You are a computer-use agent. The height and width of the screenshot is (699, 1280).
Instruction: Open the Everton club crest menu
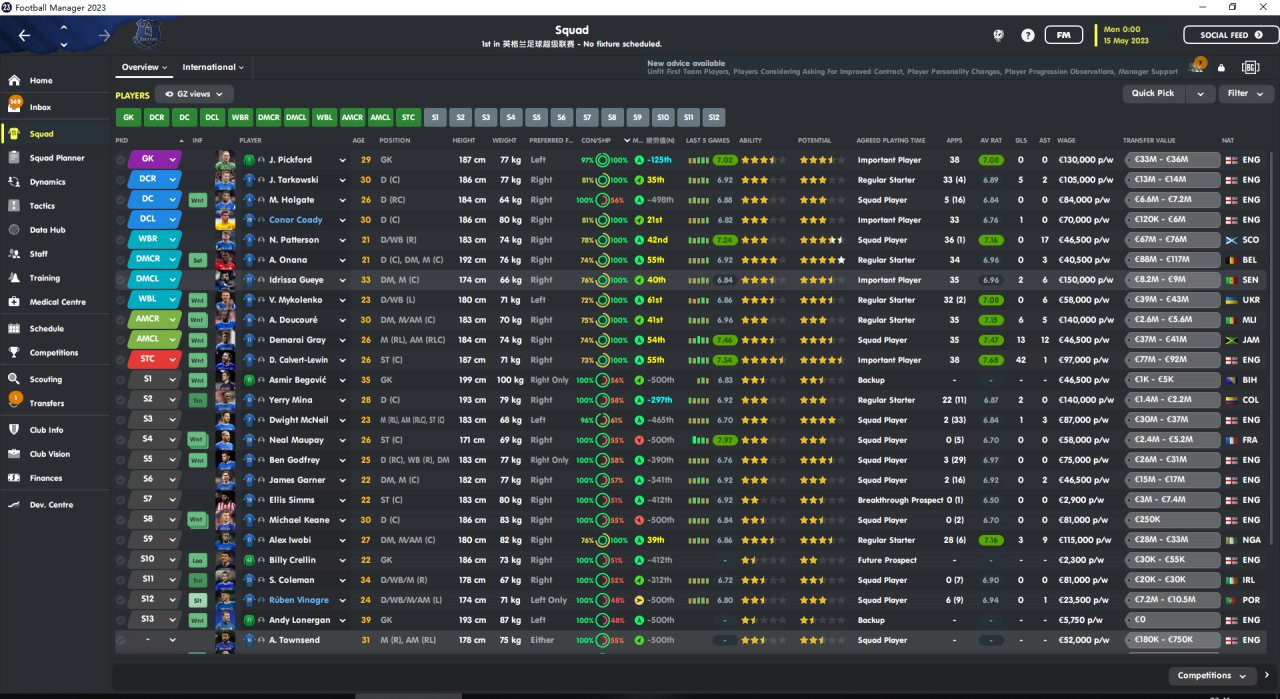[x=147, y=37]
